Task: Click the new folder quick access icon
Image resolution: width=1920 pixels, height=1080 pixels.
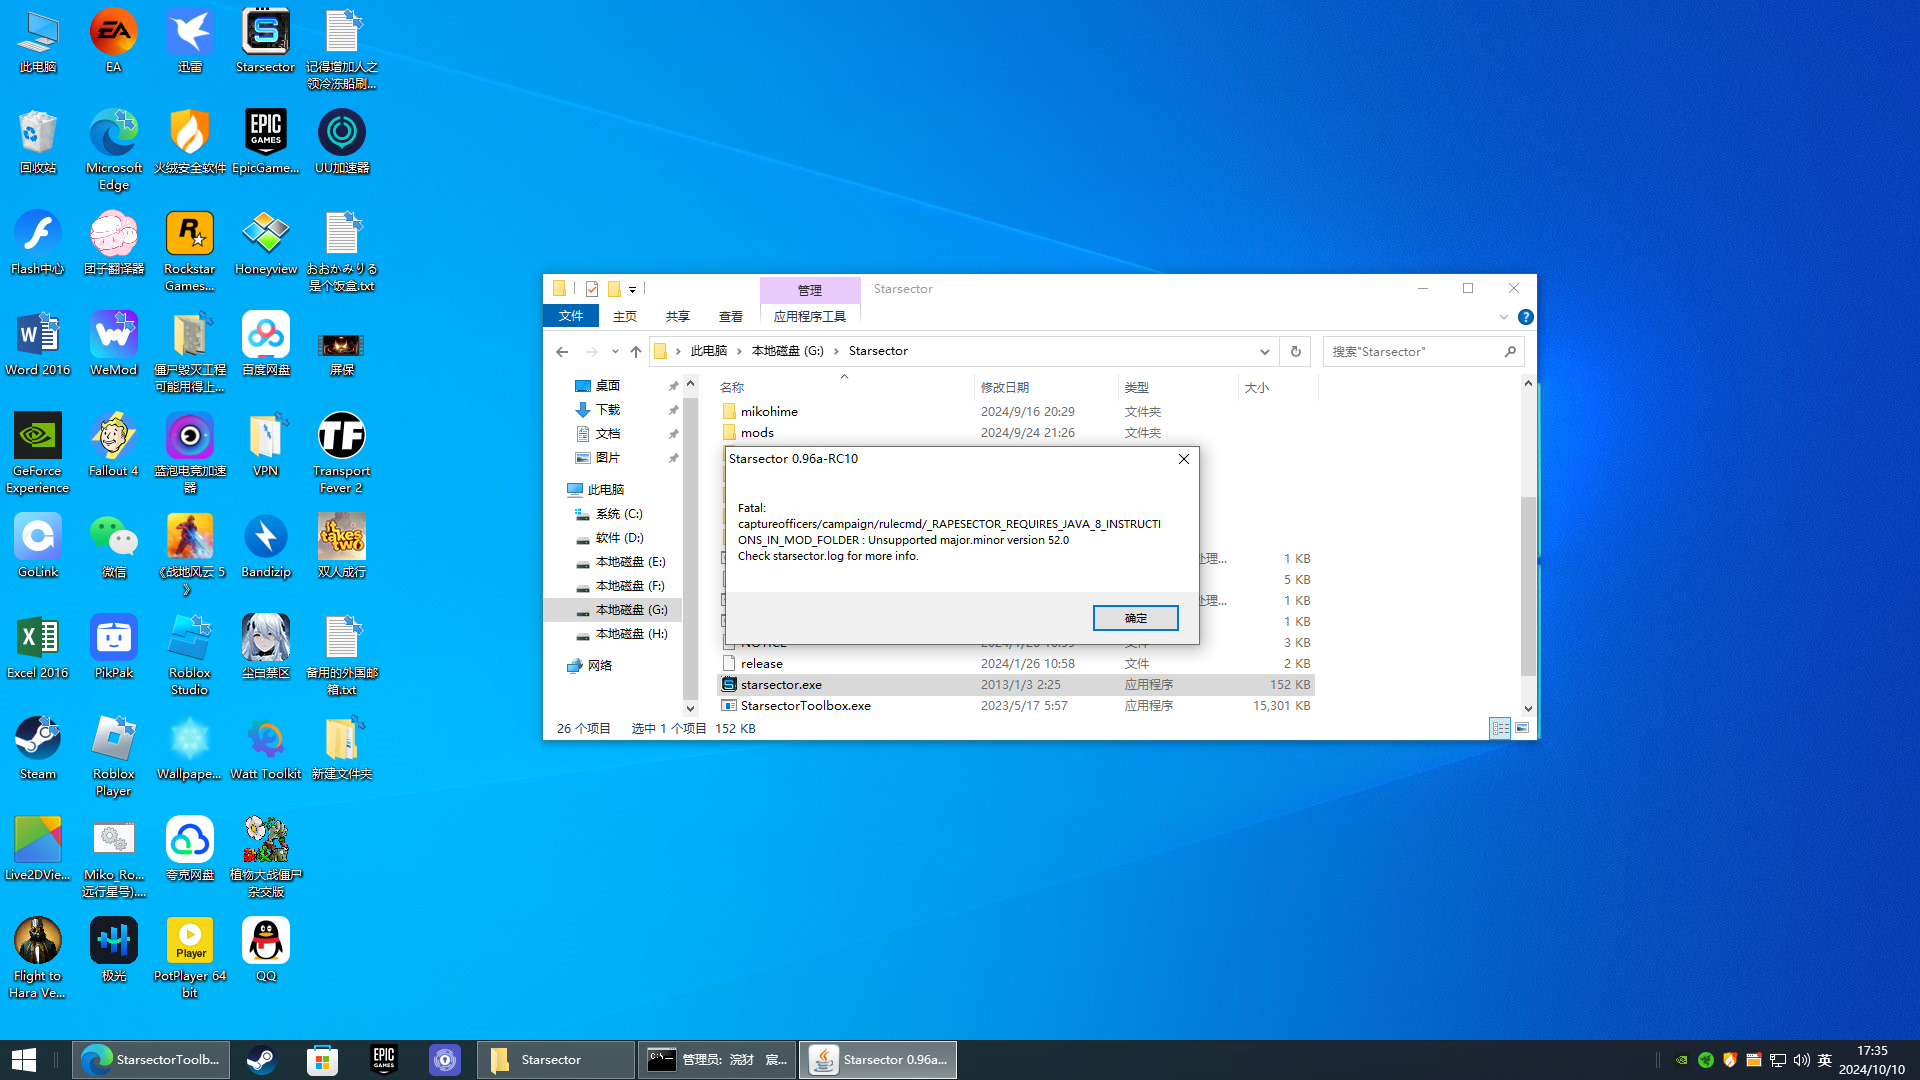Action: pyautogui.click(x=614, y=289)
